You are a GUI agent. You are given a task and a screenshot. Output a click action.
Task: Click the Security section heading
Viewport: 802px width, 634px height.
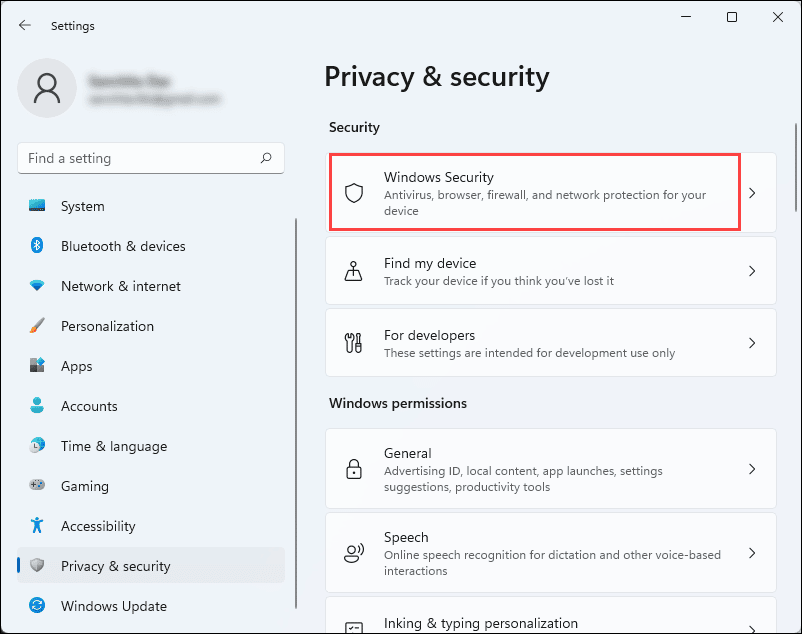coord(354,127)
